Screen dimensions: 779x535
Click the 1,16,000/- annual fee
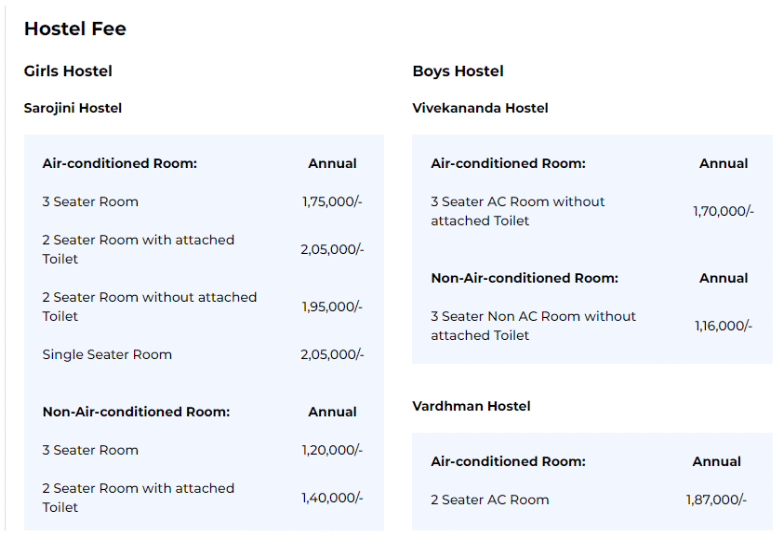point(722,326)
